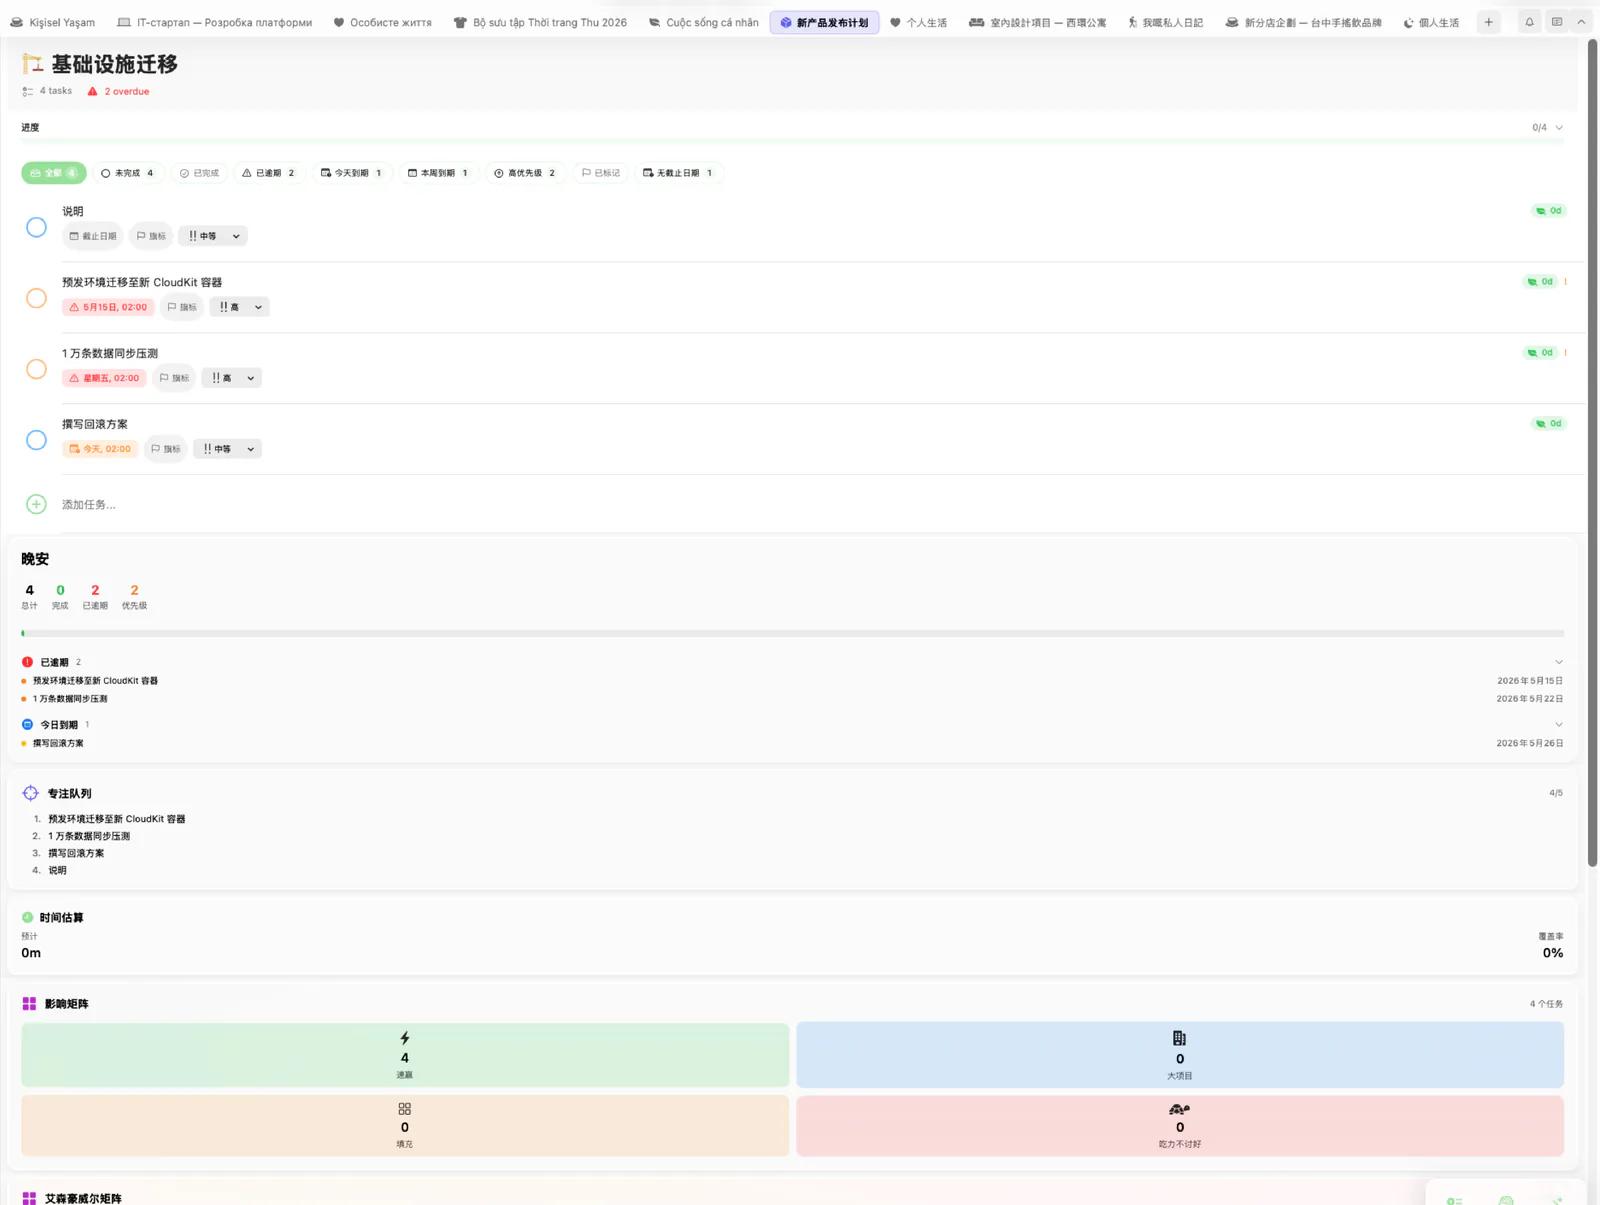This screenshot has height=1205, width=1600.
Task: Mark 撰写回滚方案 task complete
Action: [x=36, y=440]
